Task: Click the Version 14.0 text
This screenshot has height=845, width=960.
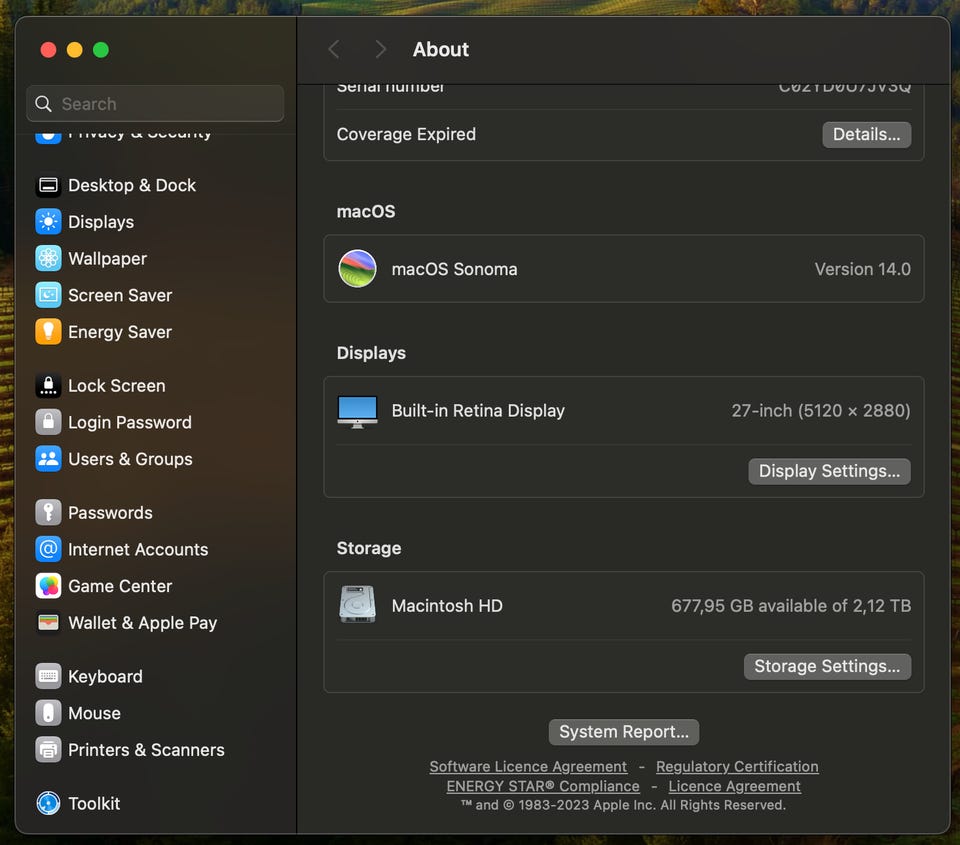Action: 862,269
